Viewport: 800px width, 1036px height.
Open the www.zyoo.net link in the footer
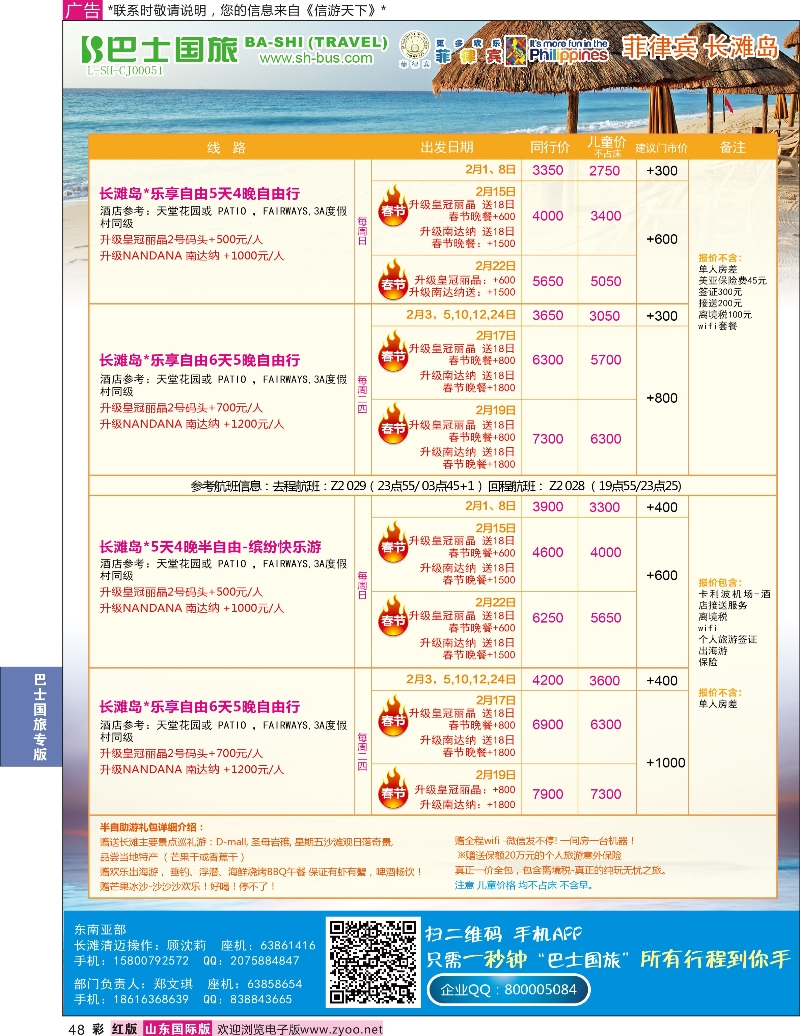coord(342,1029)
